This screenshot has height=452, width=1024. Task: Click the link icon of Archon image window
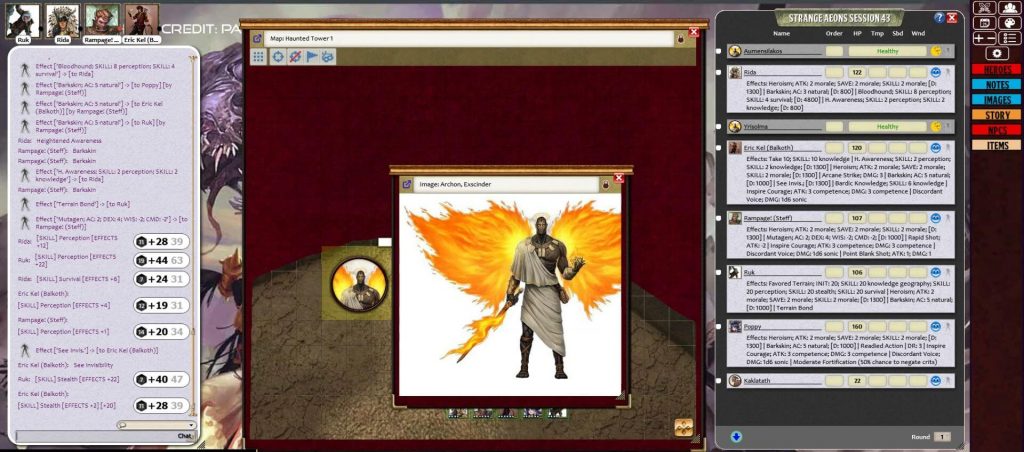(406, 184)
